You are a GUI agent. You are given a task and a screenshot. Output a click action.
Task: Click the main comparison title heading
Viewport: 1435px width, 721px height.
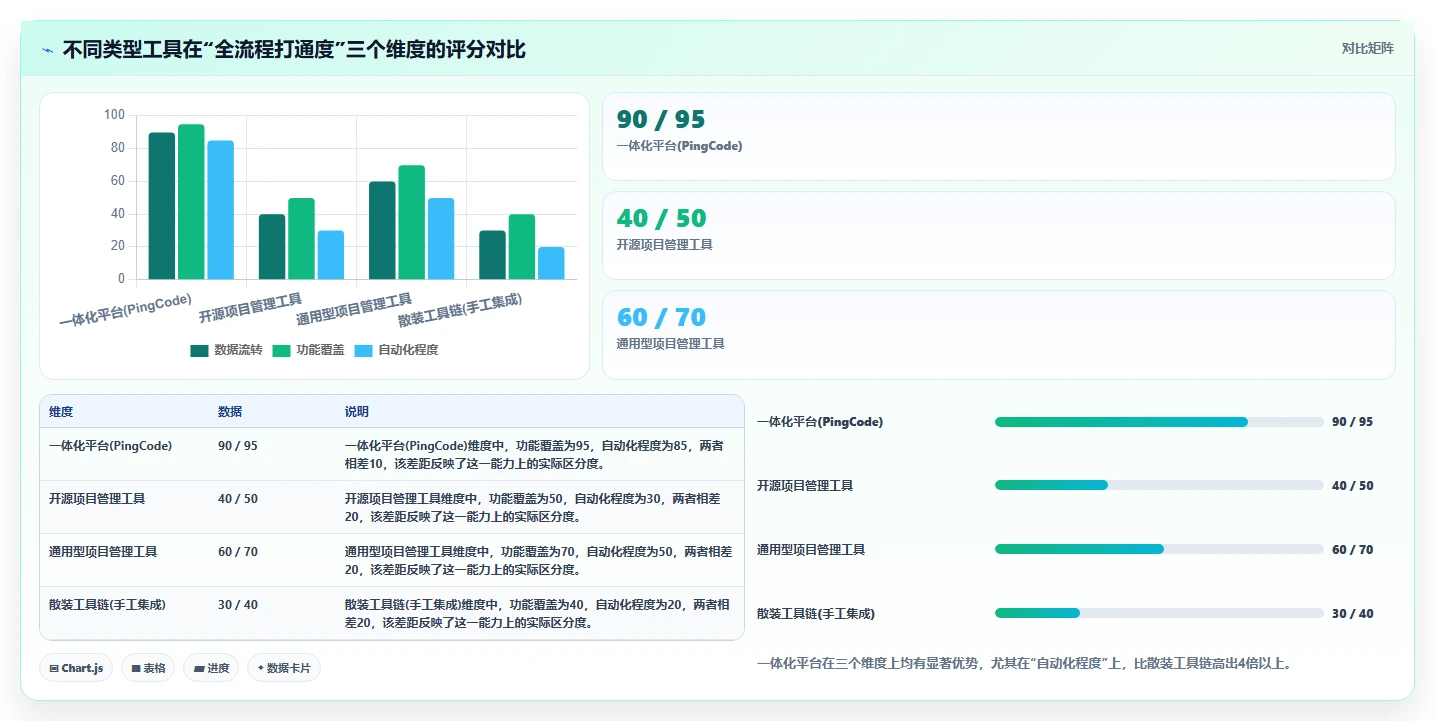coord(294,50)
